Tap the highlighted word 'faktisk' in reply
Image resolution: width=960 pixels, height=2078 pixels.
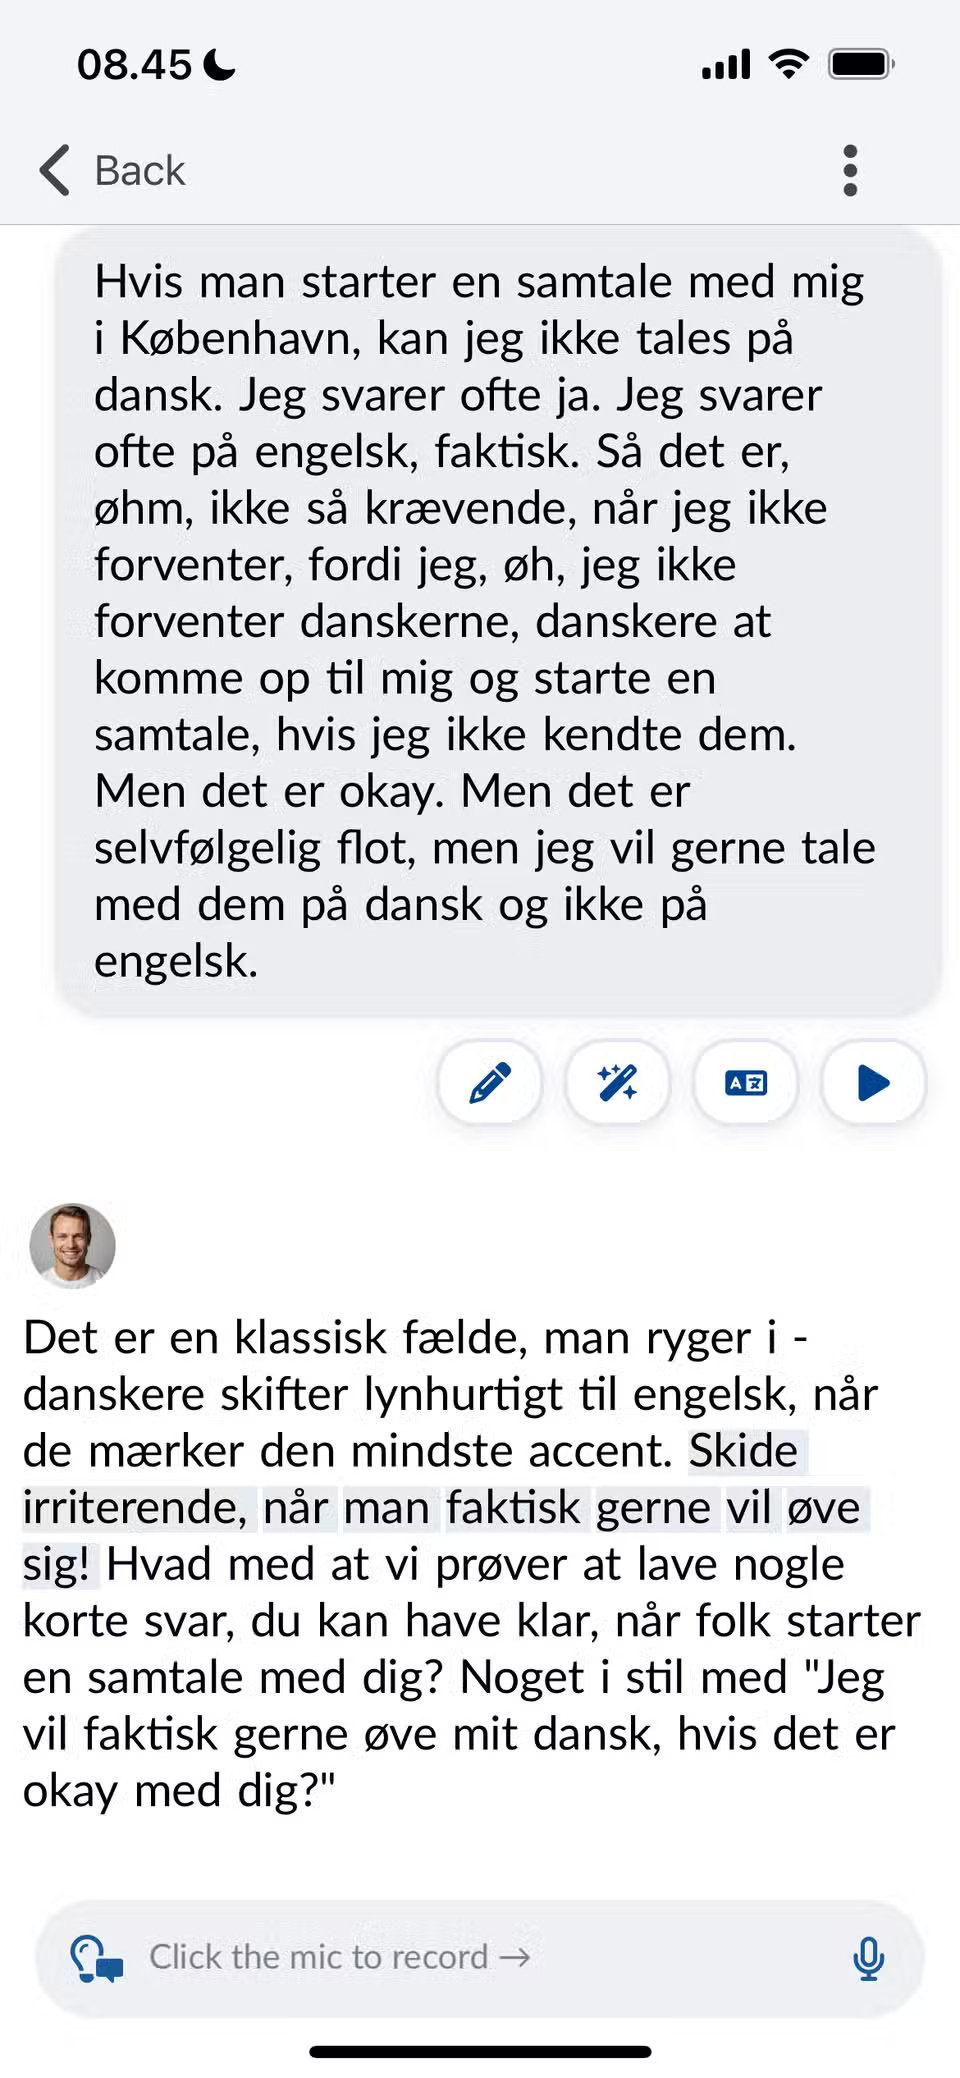click(x=513, y=1508)
